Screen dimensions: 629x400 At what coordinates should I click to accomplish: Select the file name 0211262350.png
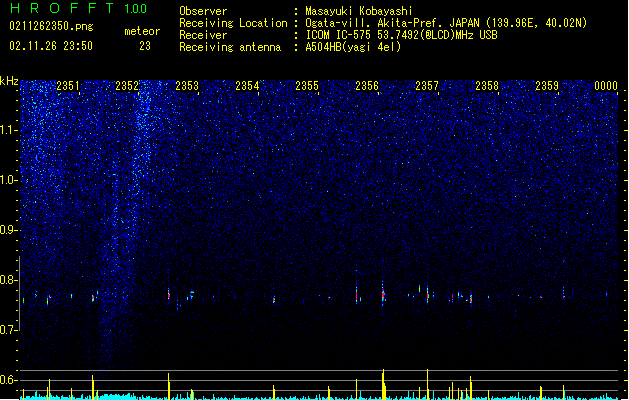(51, 27)
